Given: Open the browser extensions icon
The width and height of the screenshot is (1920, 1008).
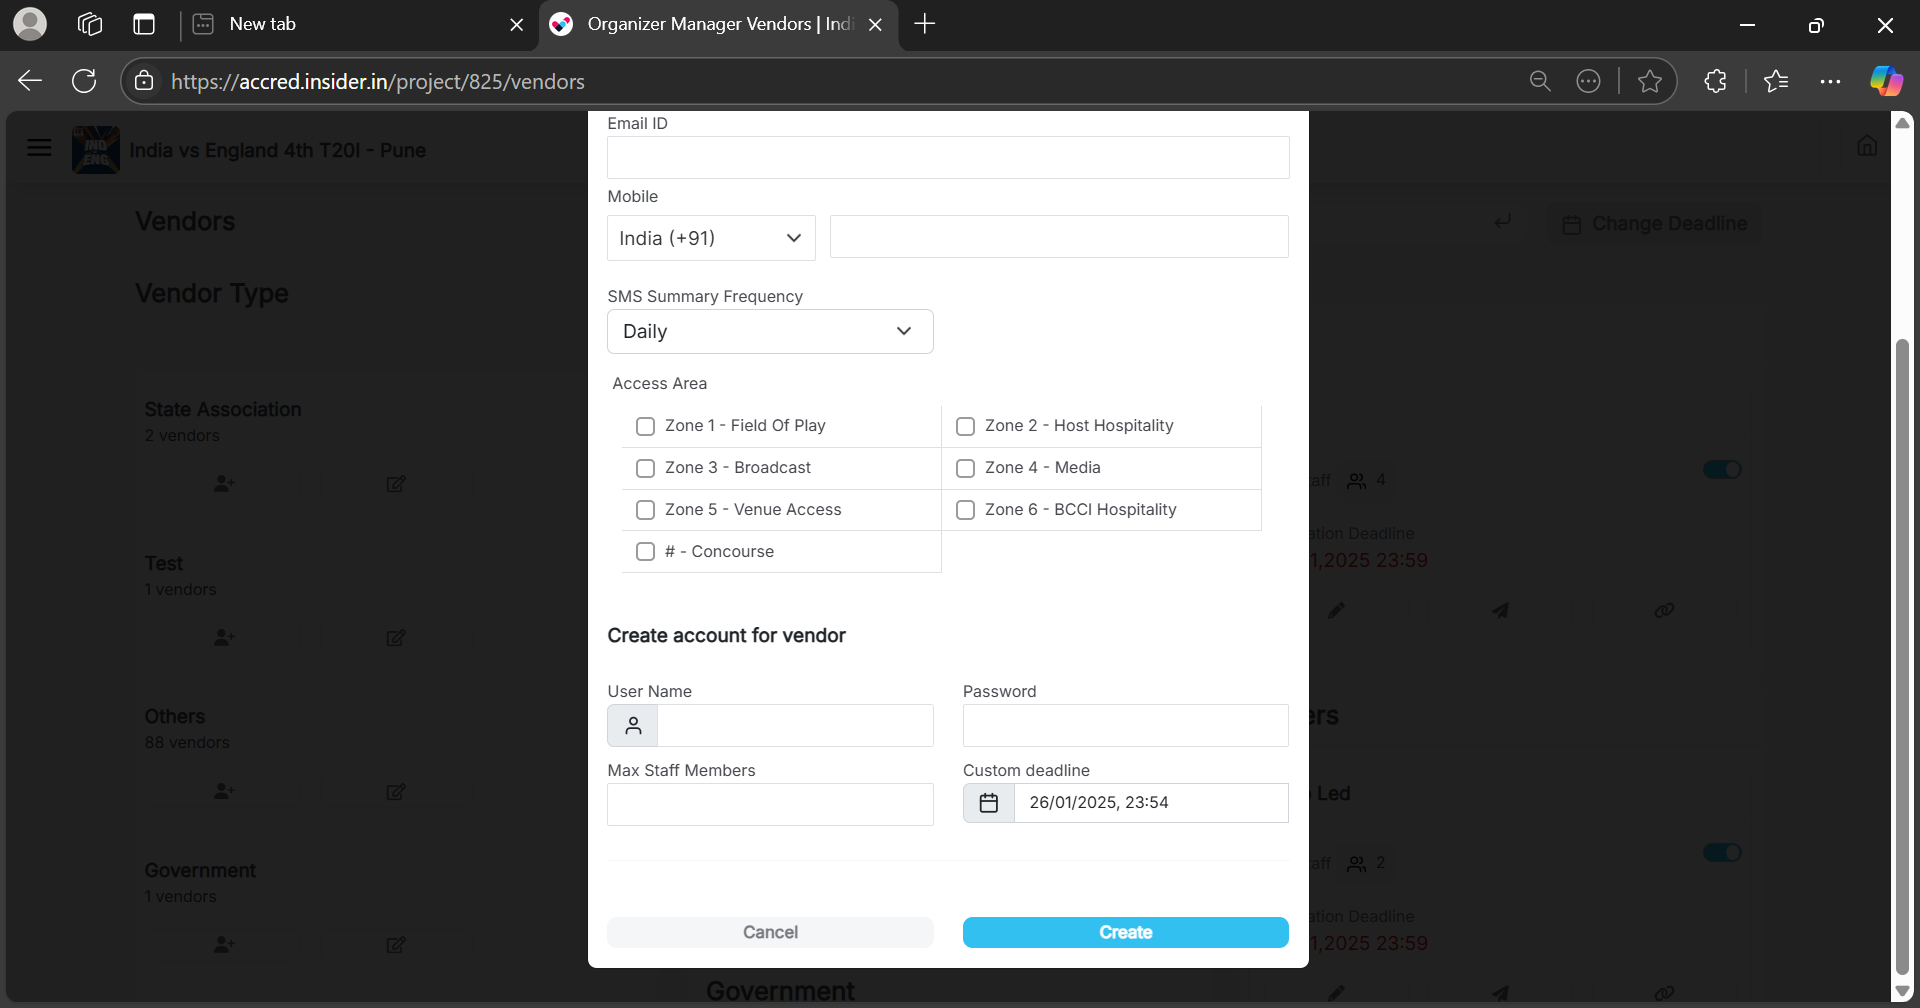Looking at the screenshot, I should [1715, 81].
